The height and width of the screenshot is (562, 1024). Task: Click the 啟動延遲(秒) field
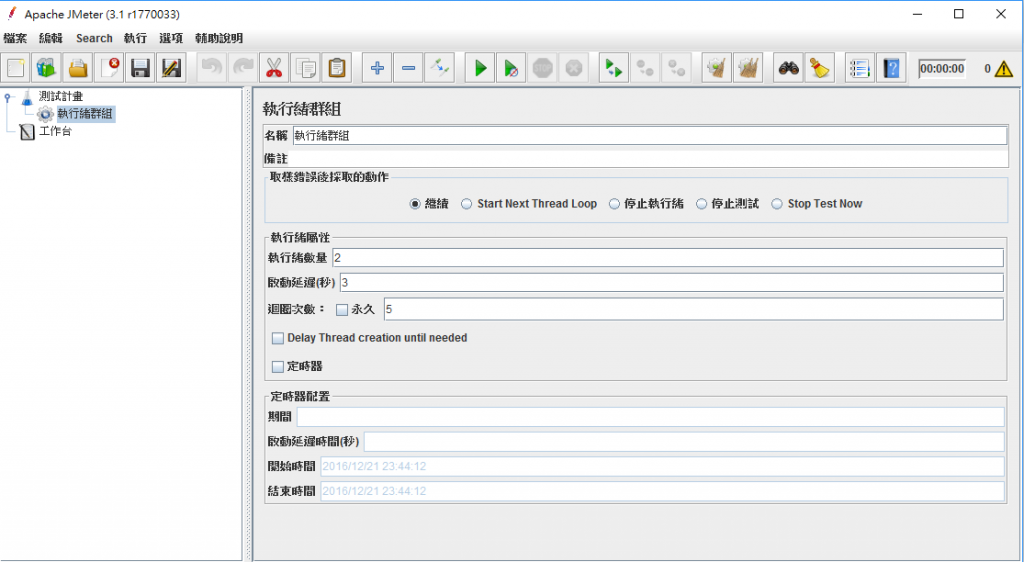point(672,283)
